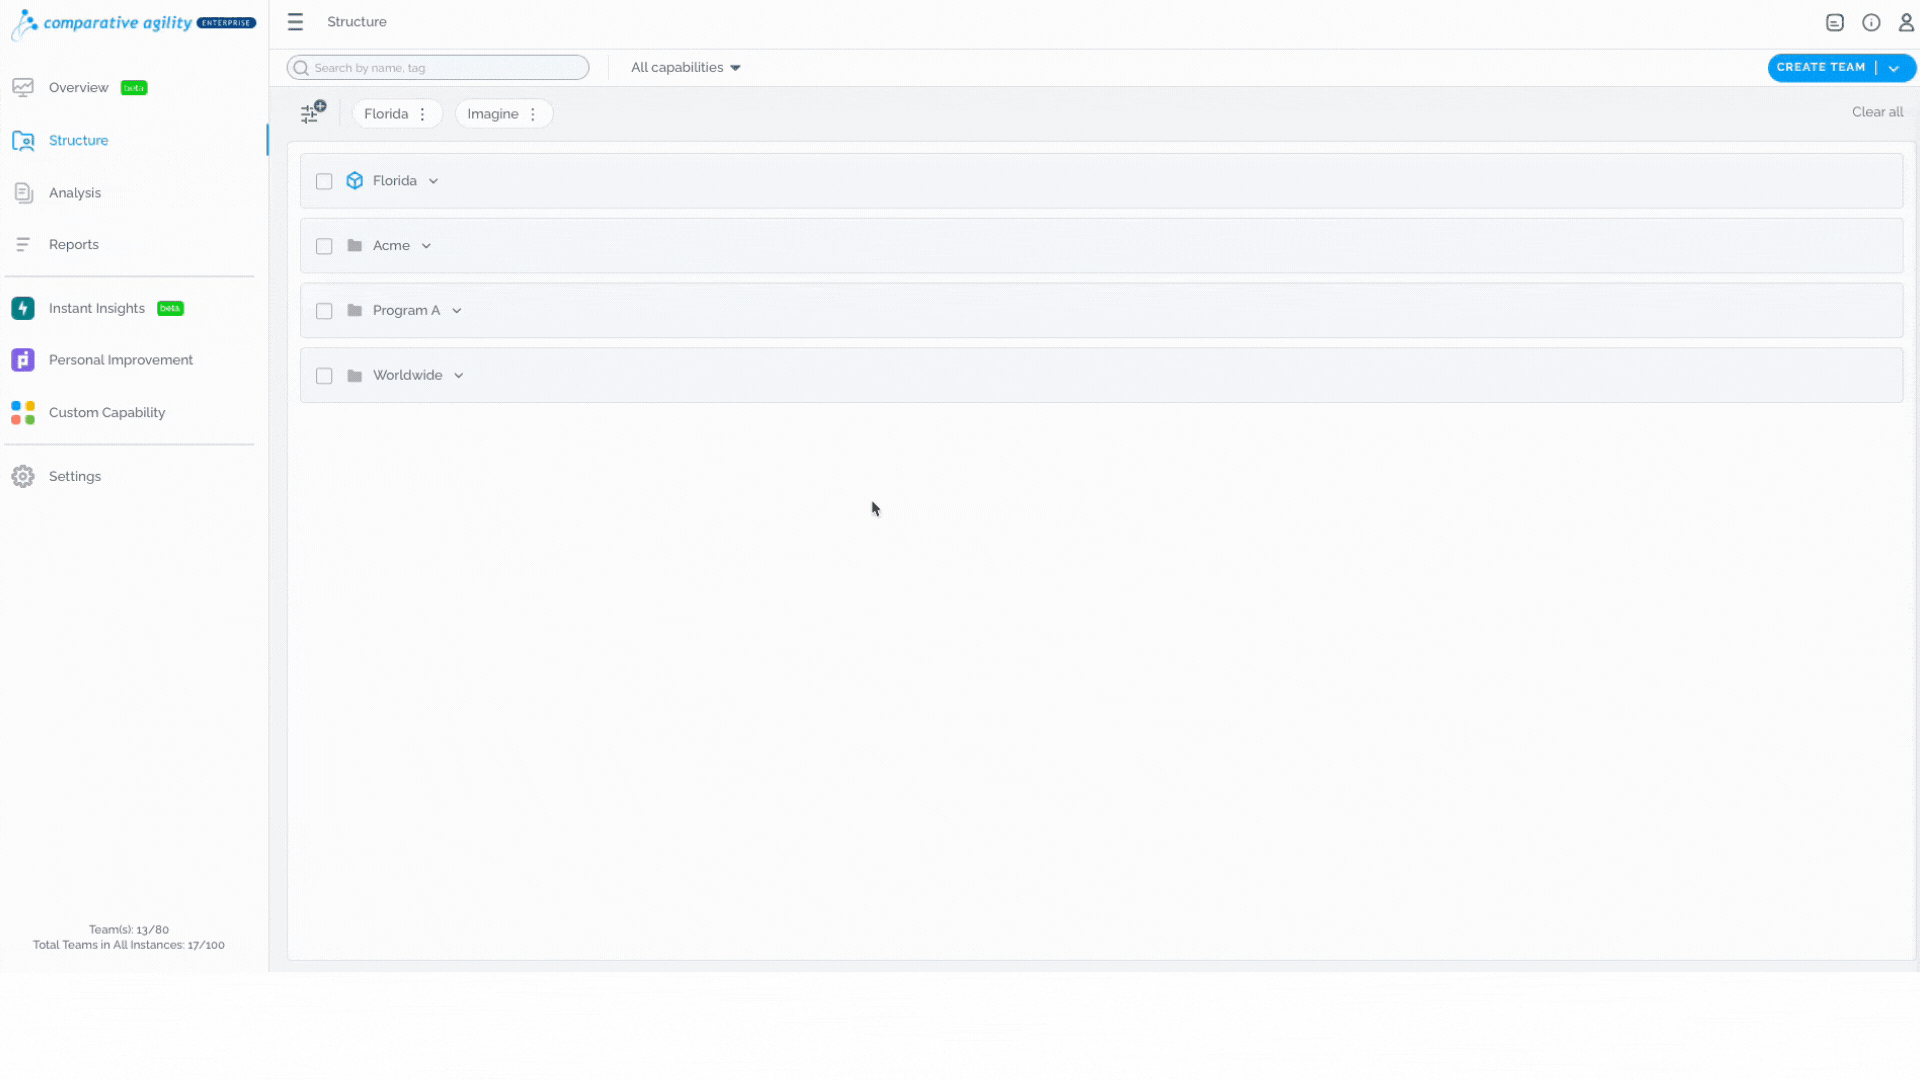Screen dimensions: 1920x1080
Task: Open the add filter sliders icon
Action: coord(313,112)
